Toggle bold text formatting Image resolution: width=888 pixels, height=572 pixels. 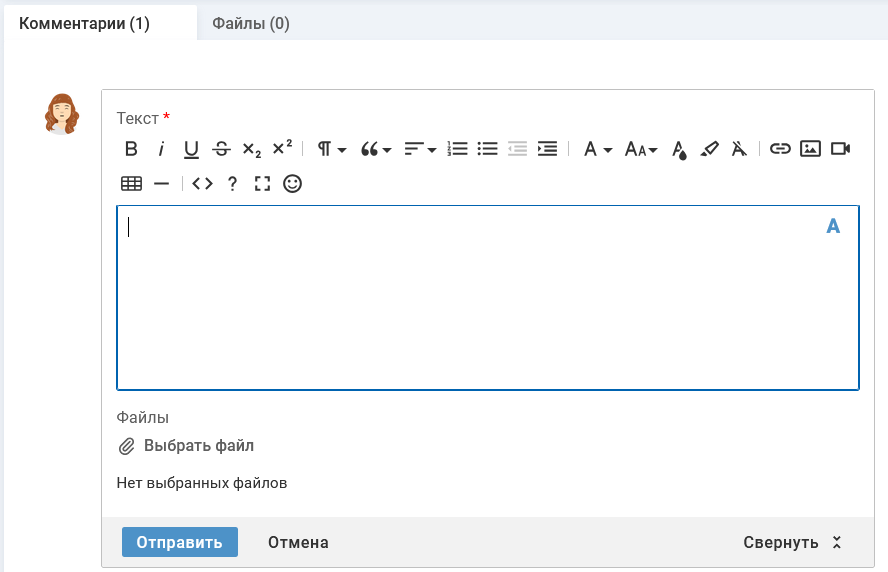click(x=131, y=149)
